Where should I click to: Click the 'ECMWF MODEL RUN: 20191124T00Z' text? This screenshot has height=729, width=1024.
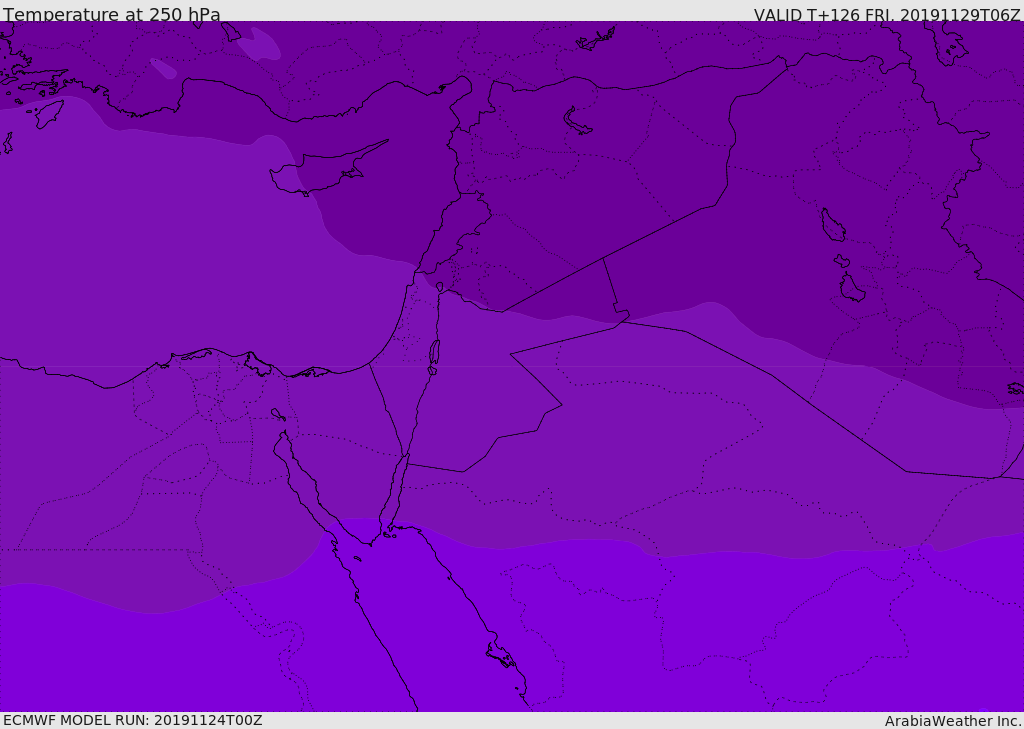click(x=133, y=721)
